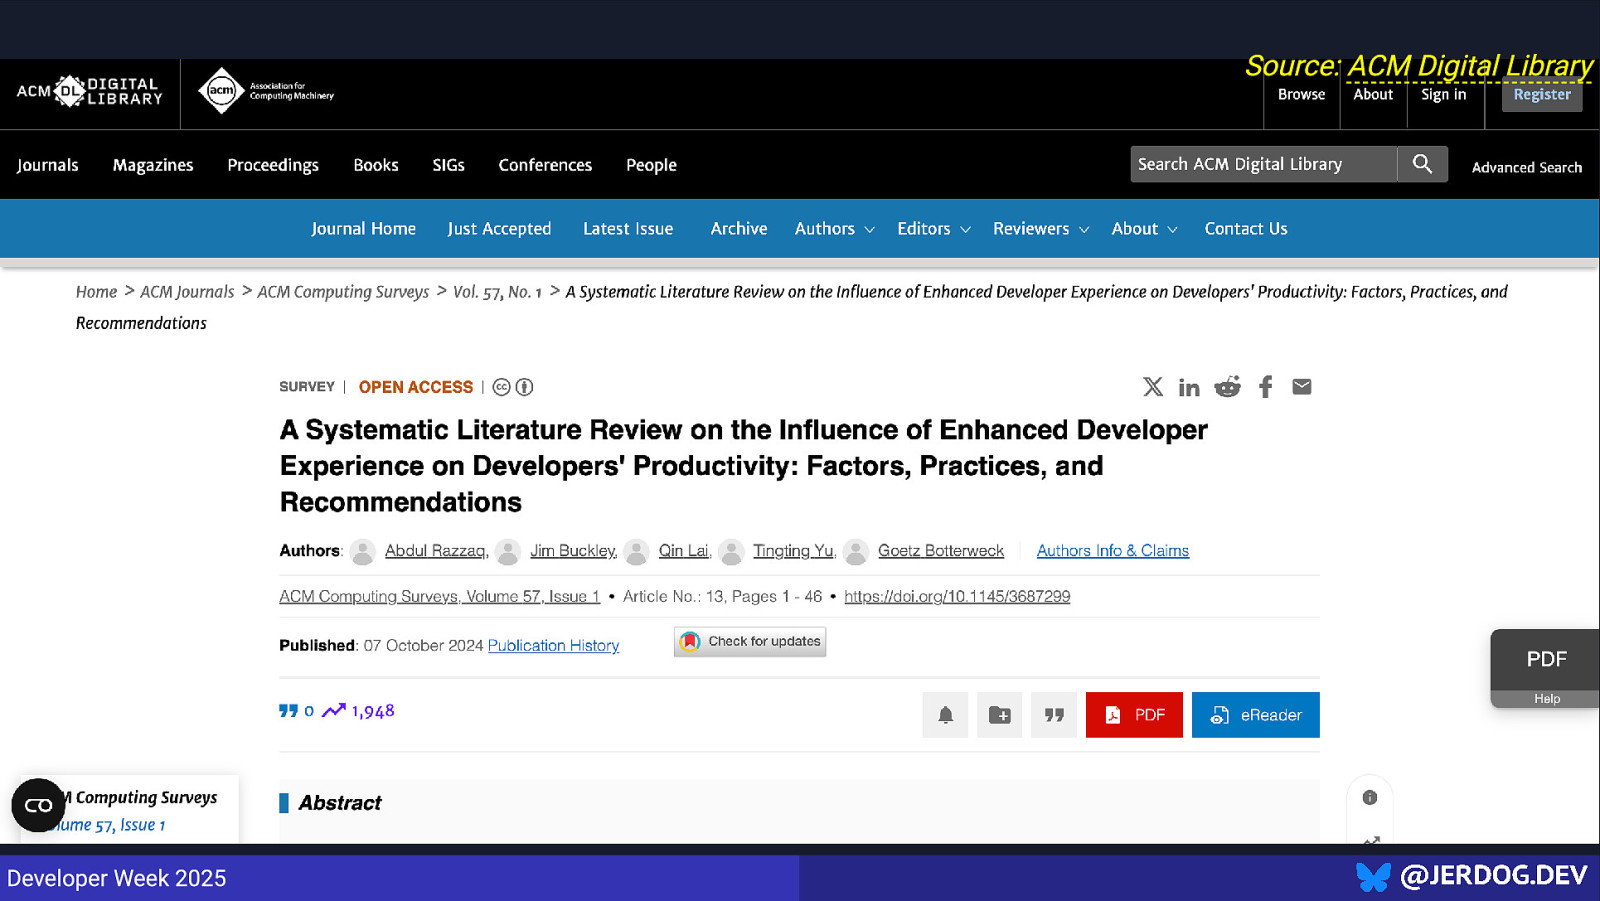Click the ACM Digital Library logo
Viewport: 1600px width, 901px height.
tap(89, 92)
